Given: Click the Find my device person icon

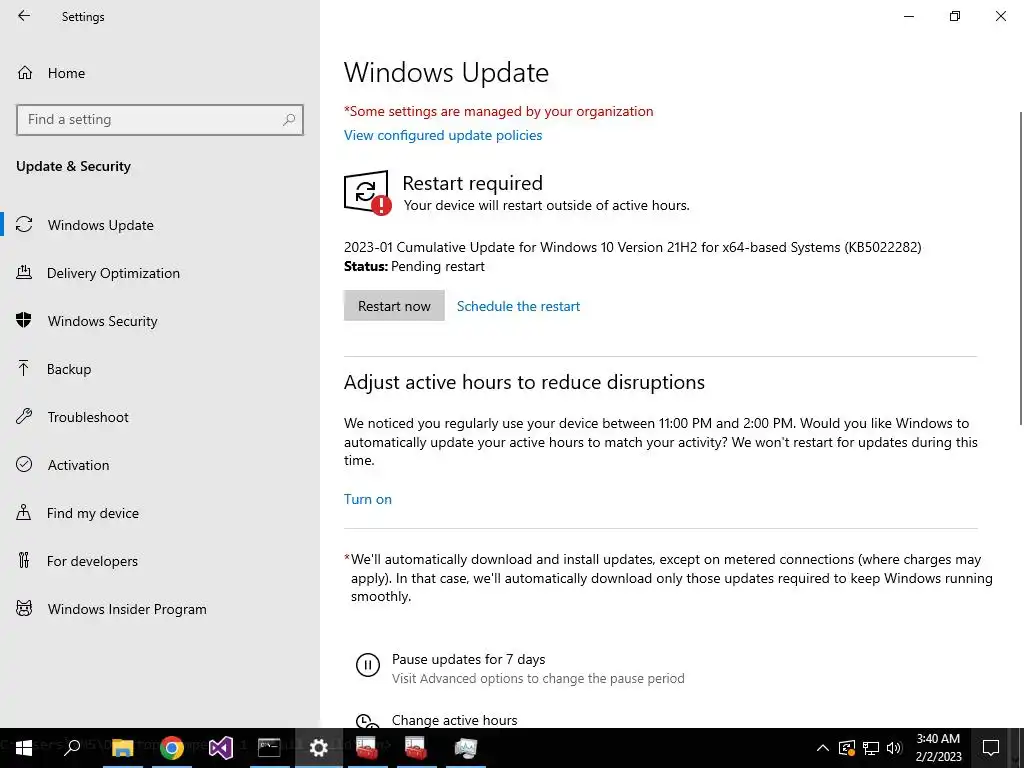Looking at the screenshot, I should (x=24, y=512).
